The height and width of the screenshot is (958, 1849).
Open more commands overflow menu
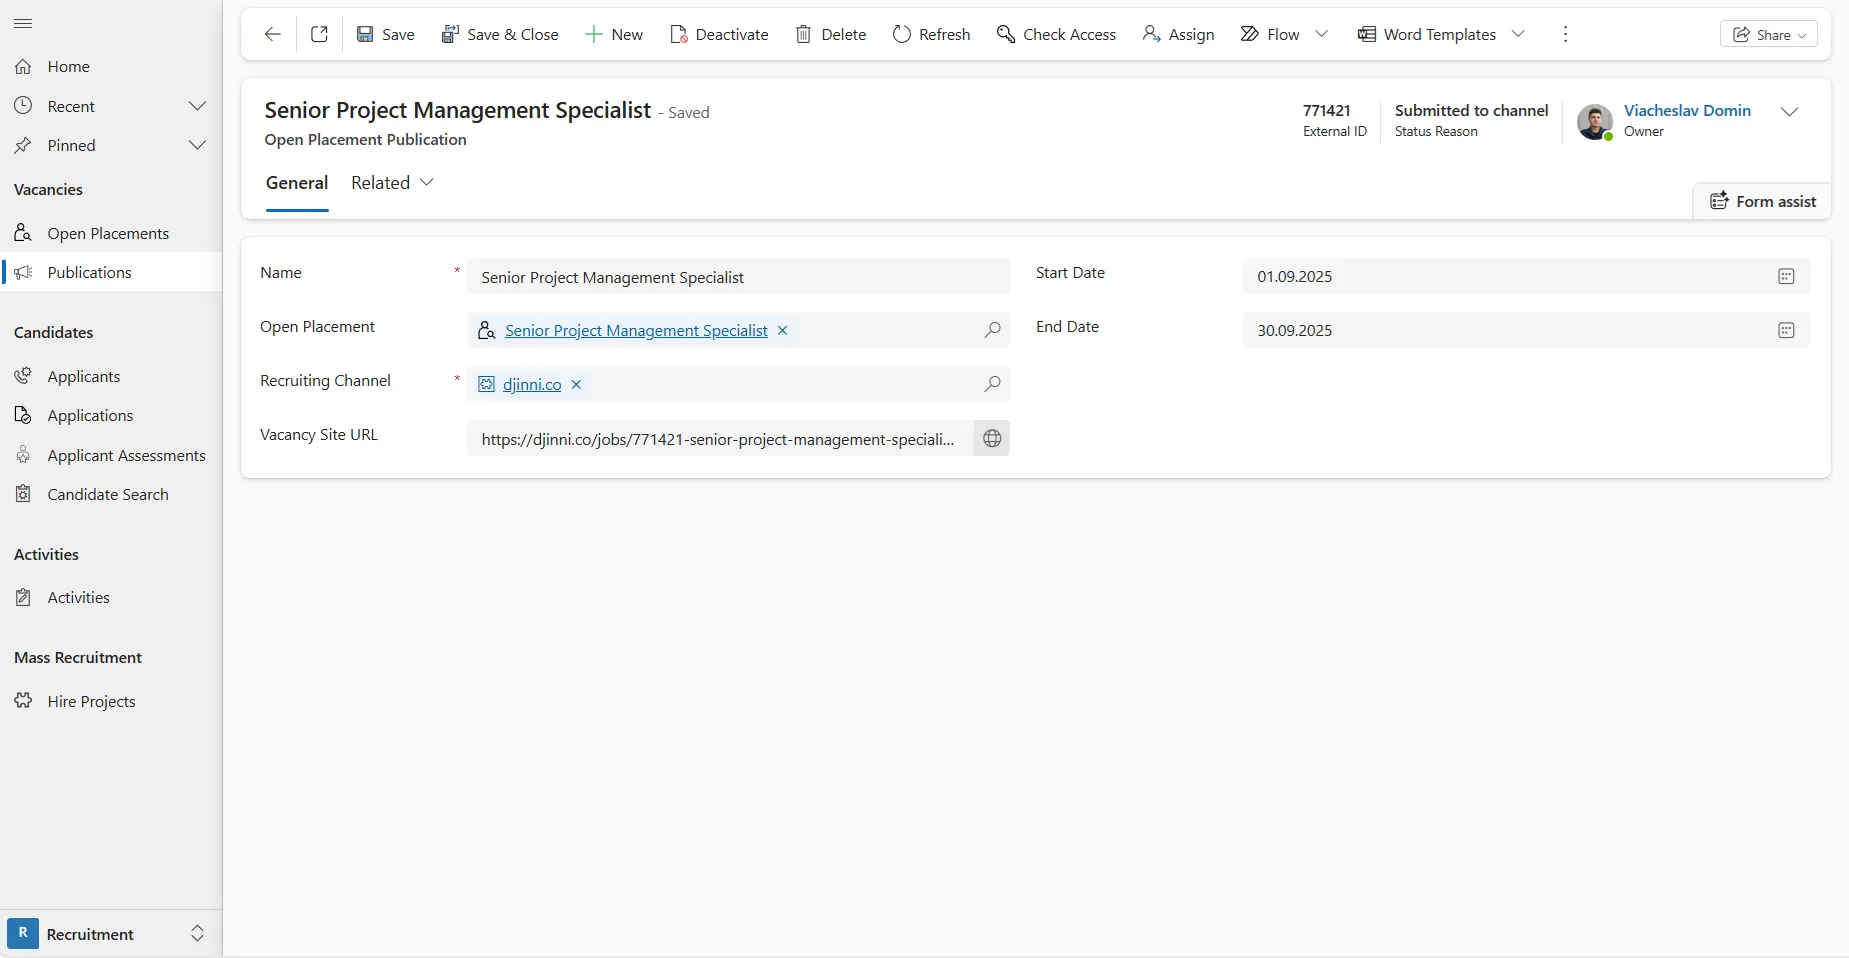click(1565, 34)
